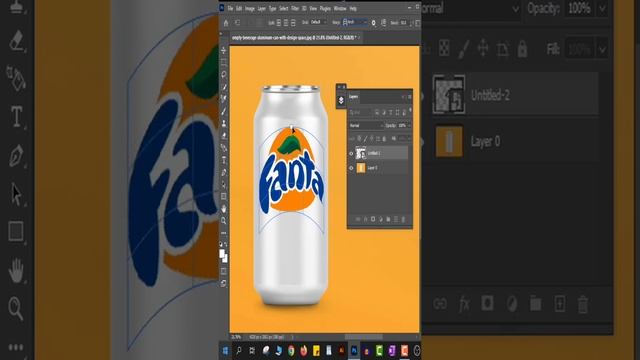Viewport: 640px width, 360px height.
Task: Toggle lock all padlock in the Layers panel
Action: [x=384, y=139]
